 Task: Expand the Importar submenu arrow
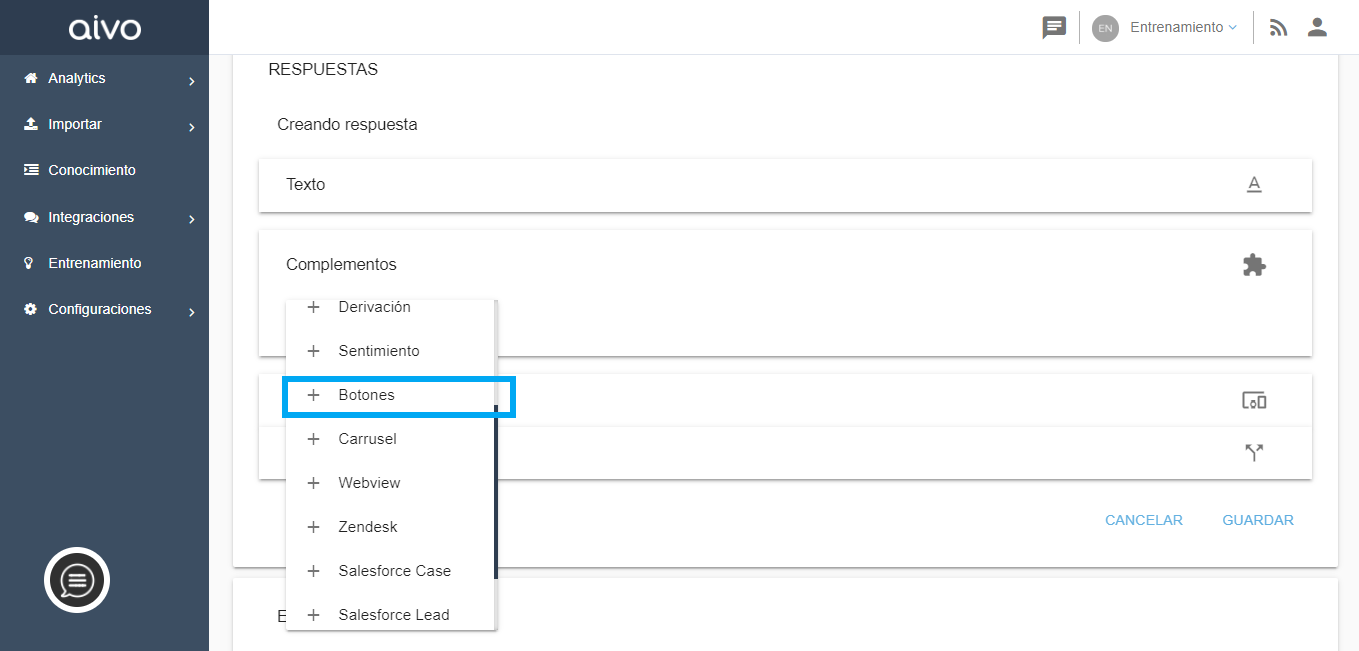pyautogui.click(x=191, y=127)
